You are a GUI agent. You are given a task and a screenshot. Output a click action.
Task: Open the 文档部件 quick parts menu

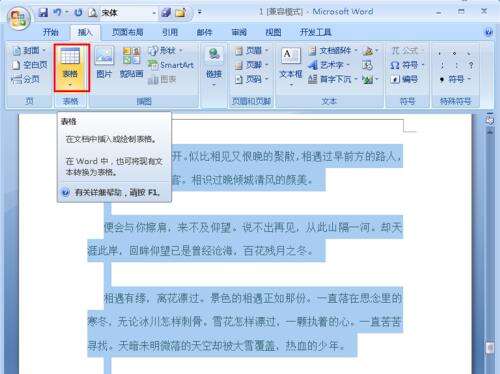pyautogui.click(x=333, y=51)
